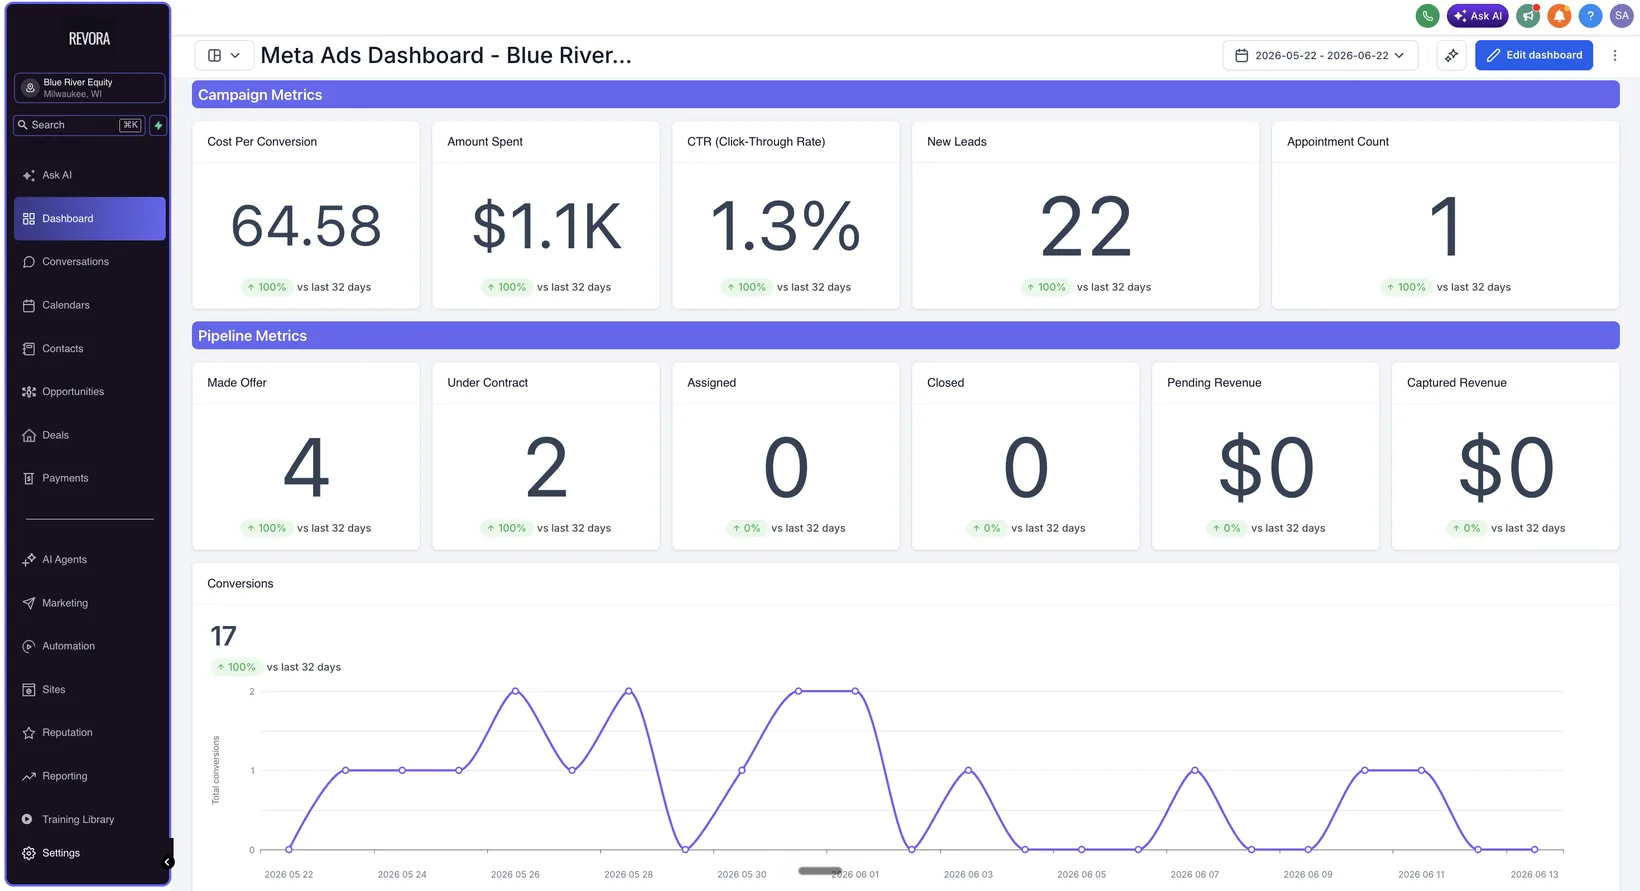Click the Captured Revenue value $0
This screenshot has height=891, width=1640.
pos(1506,467)
